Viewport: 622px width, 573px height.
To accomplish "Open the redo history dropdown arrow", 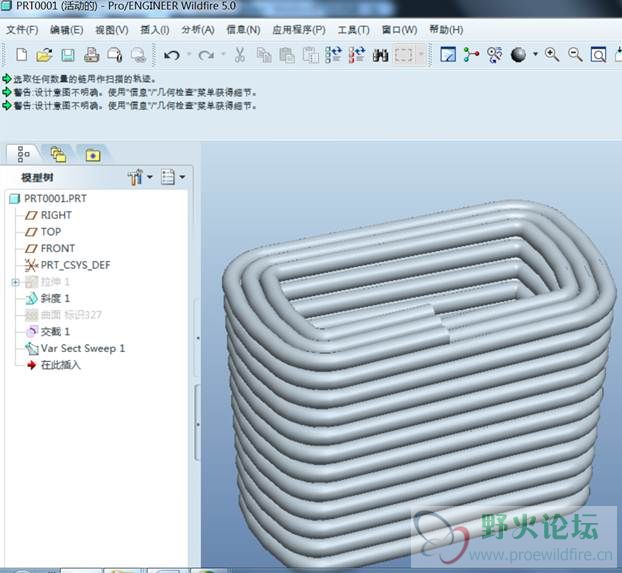I will coord(223,54).
